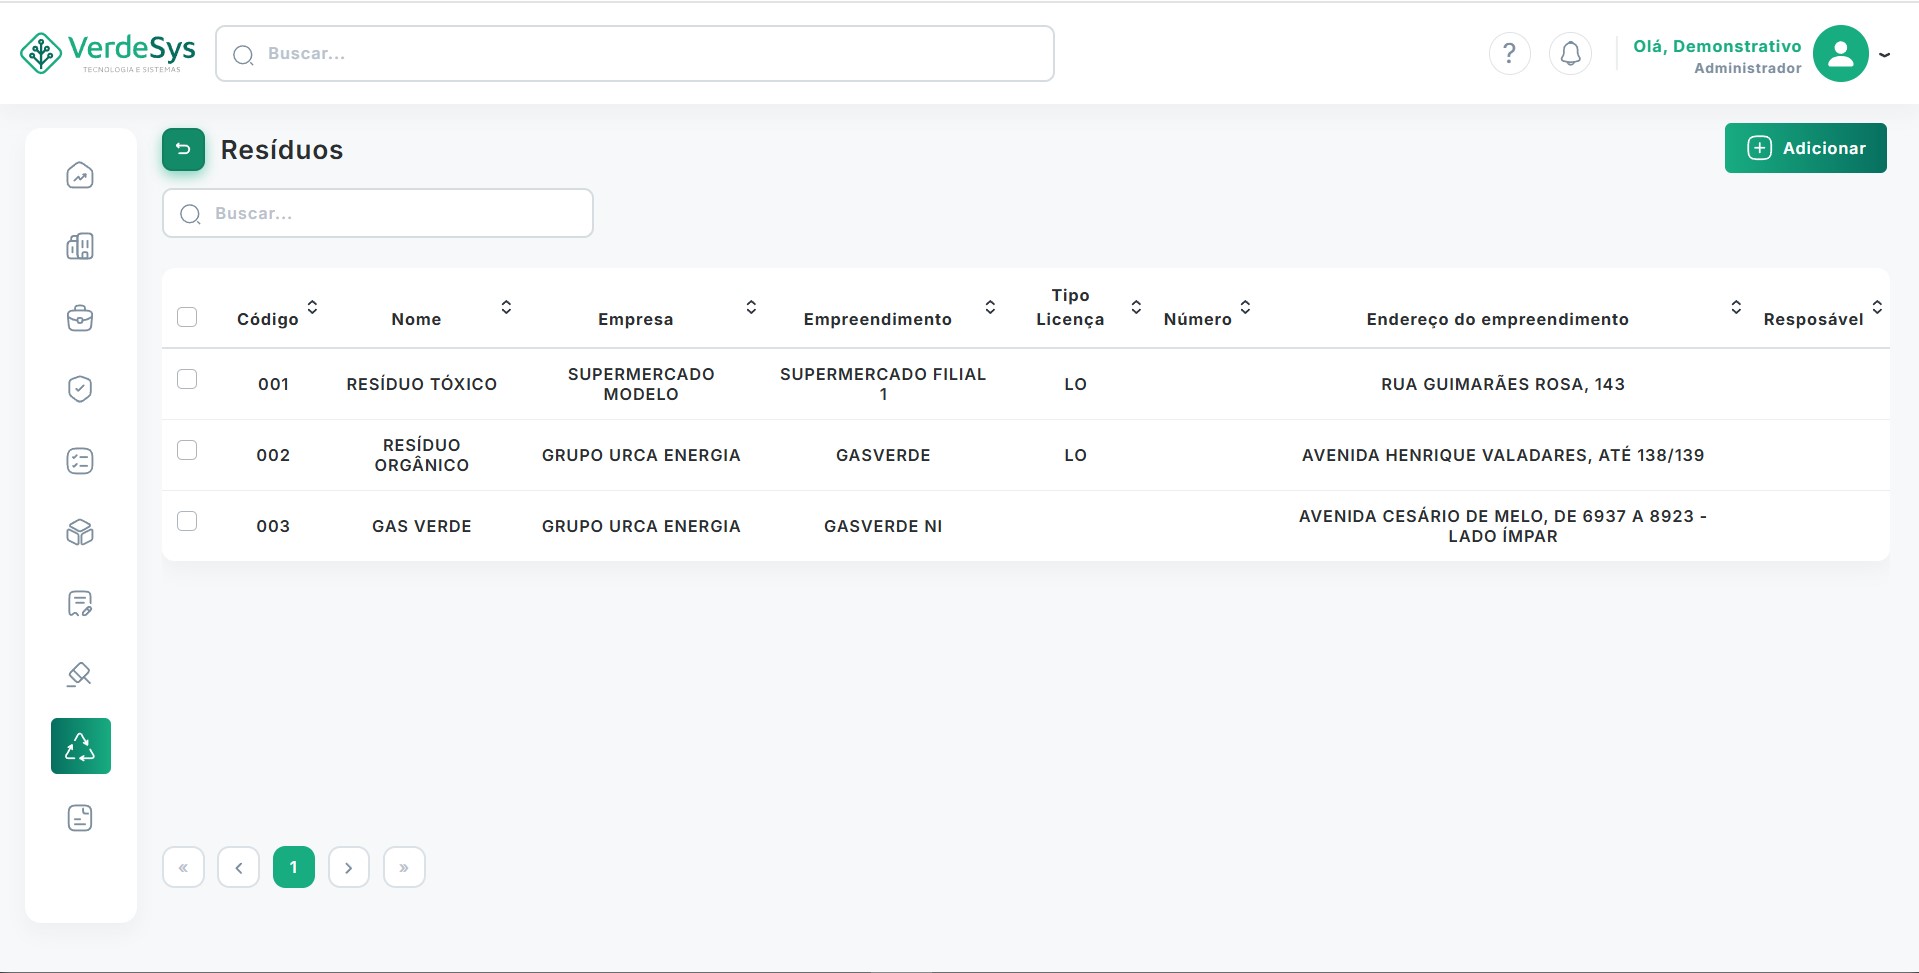1919x973 pixels.
Task: Select the checkbox for RESÍDUO TÓXICO row
Action: tap(187, 379)
